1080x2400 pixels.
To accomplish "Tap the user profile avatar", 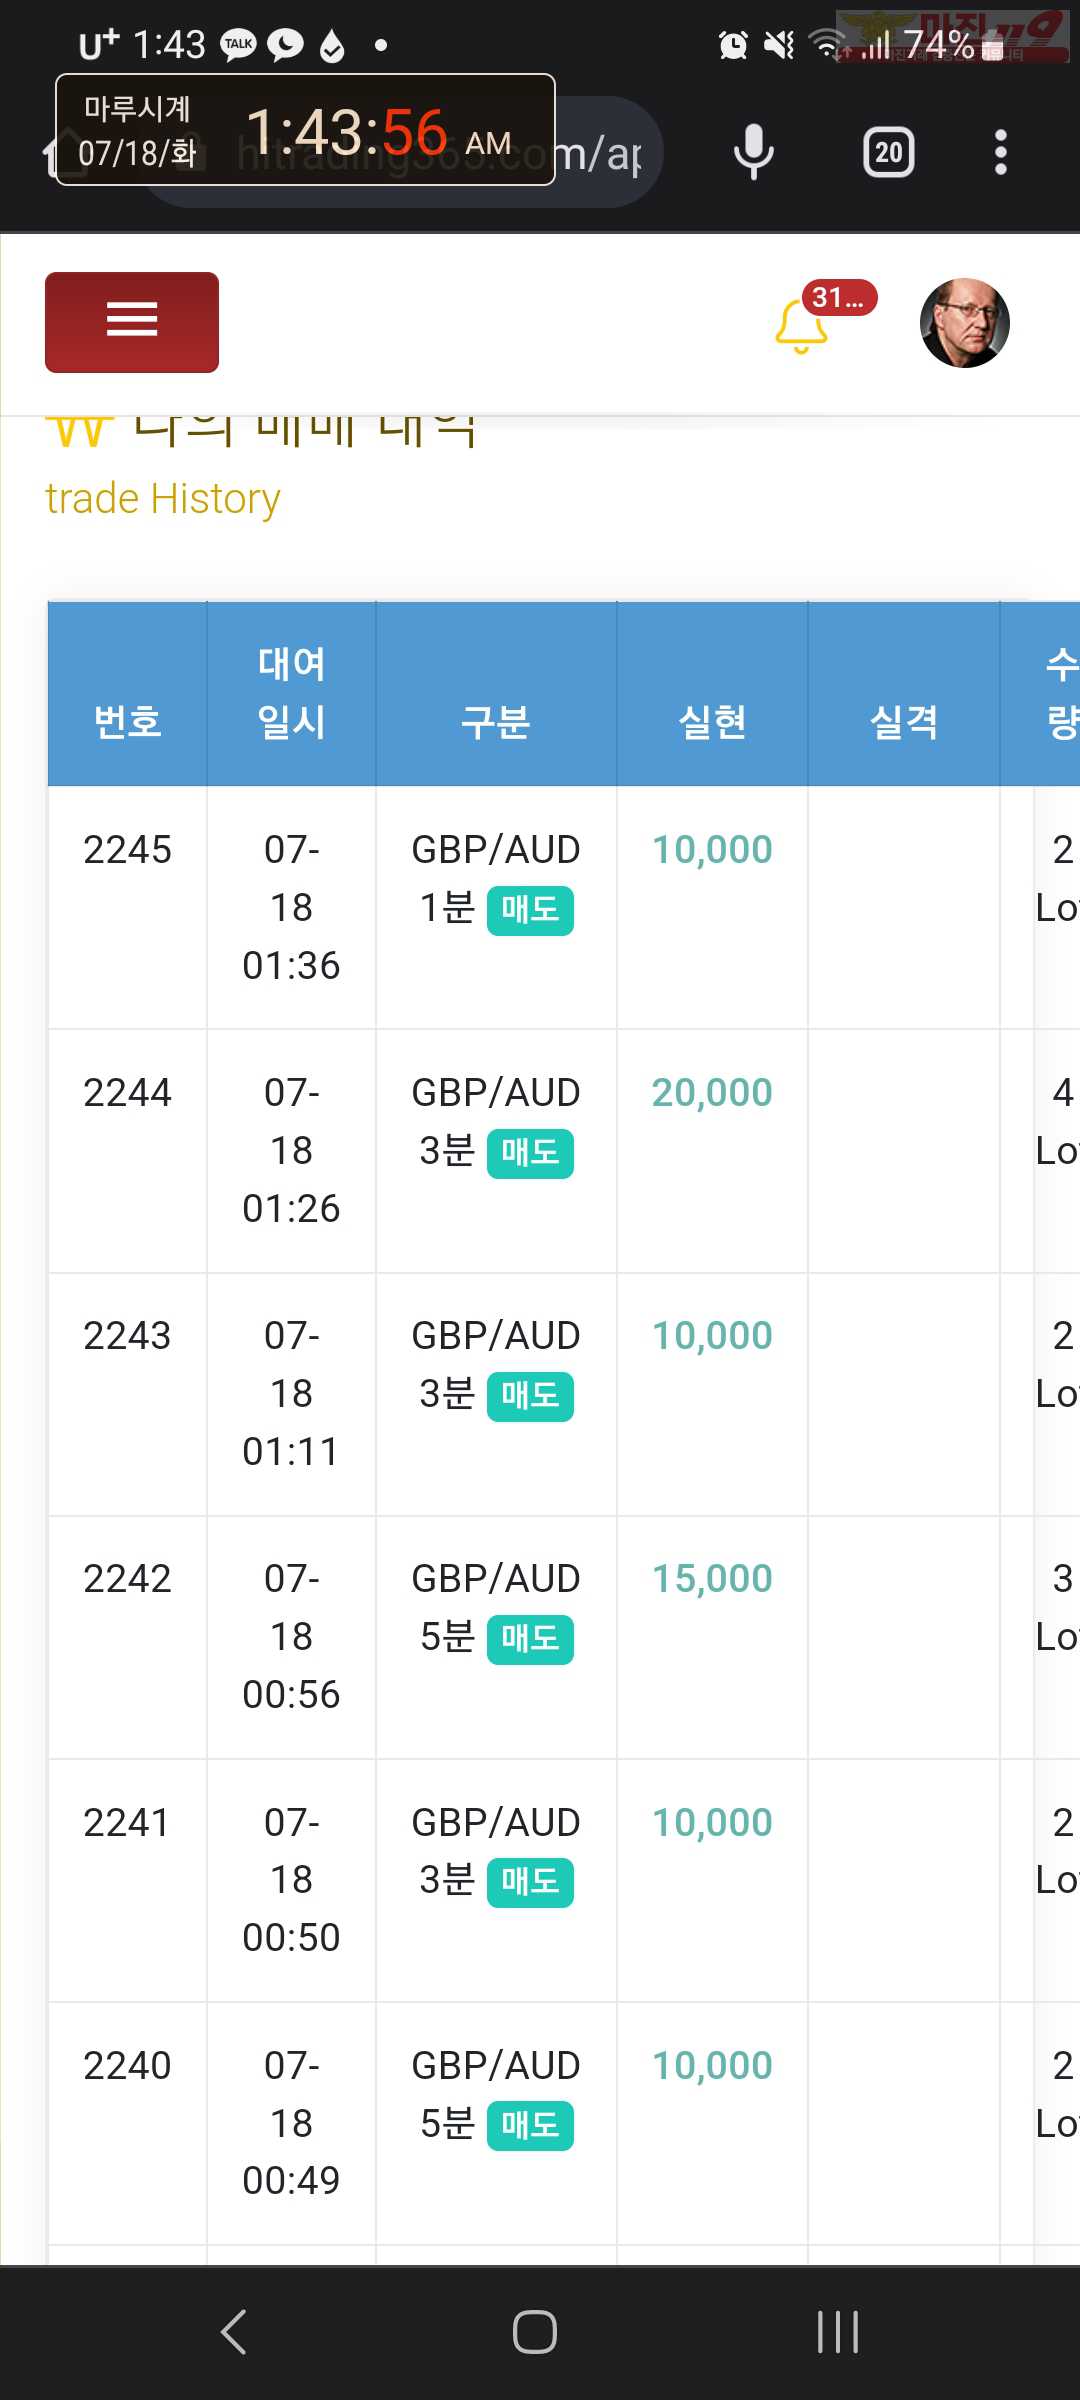I will coord(964,323).
